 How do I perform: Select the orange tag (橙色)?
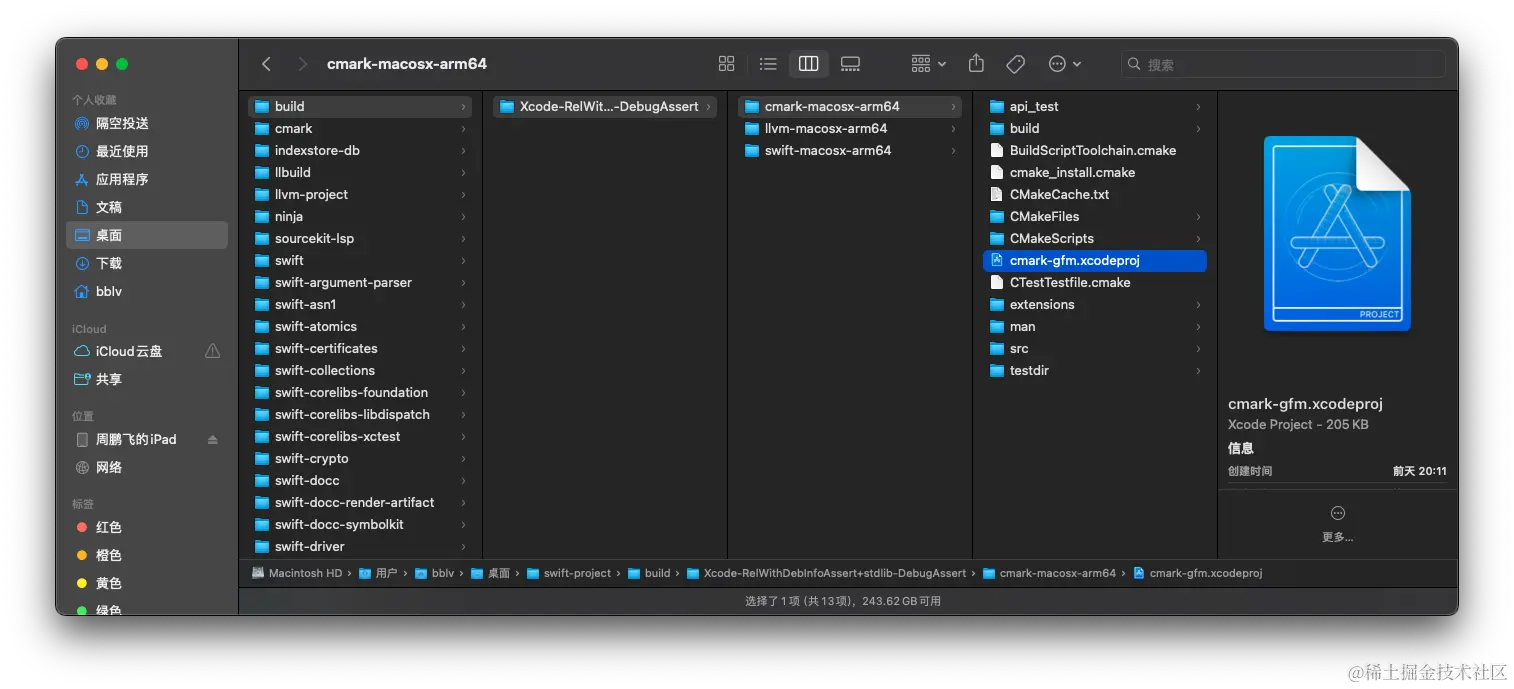[x=147, y=555]
